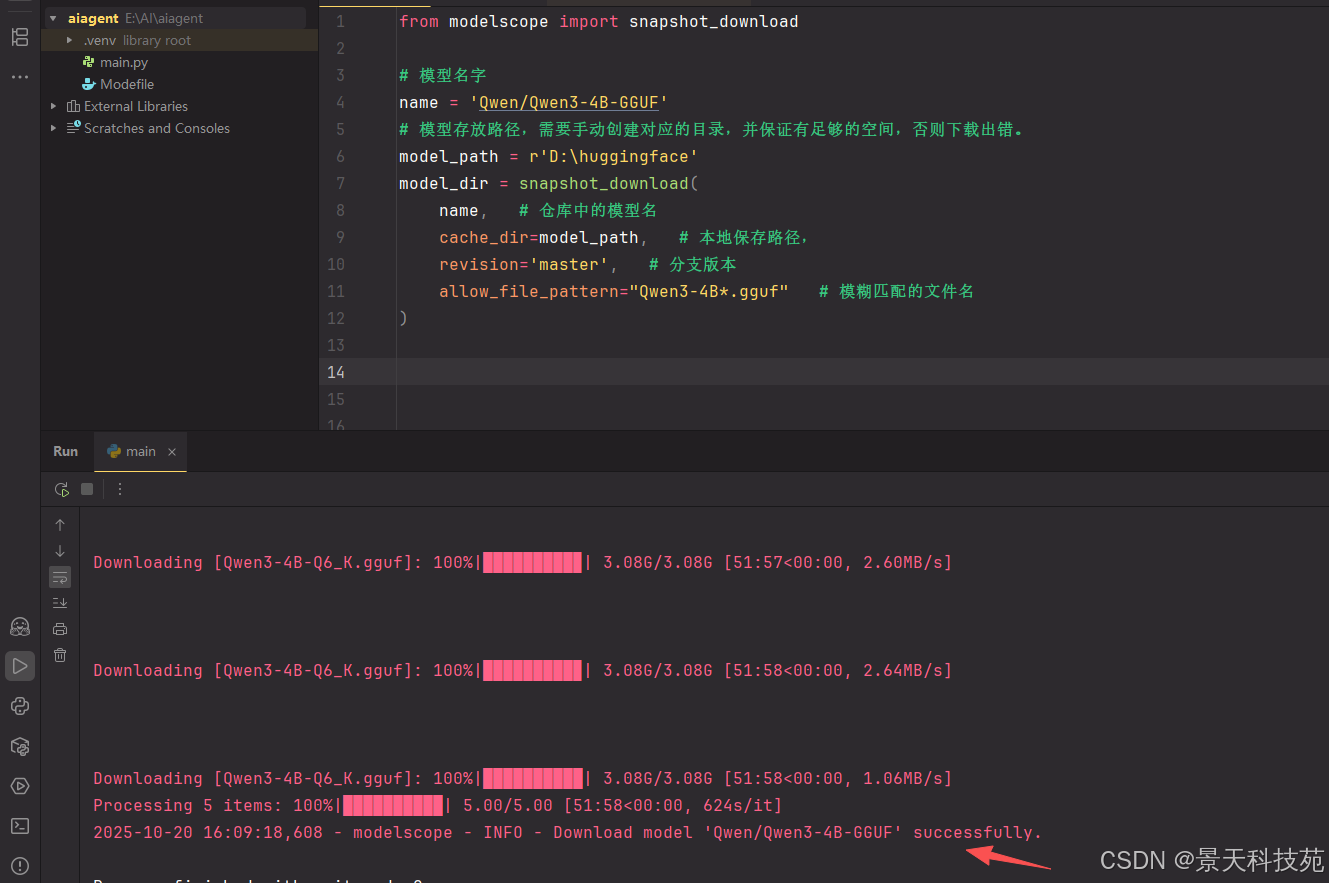Open the Python Console tool window

tap(20, 706)
